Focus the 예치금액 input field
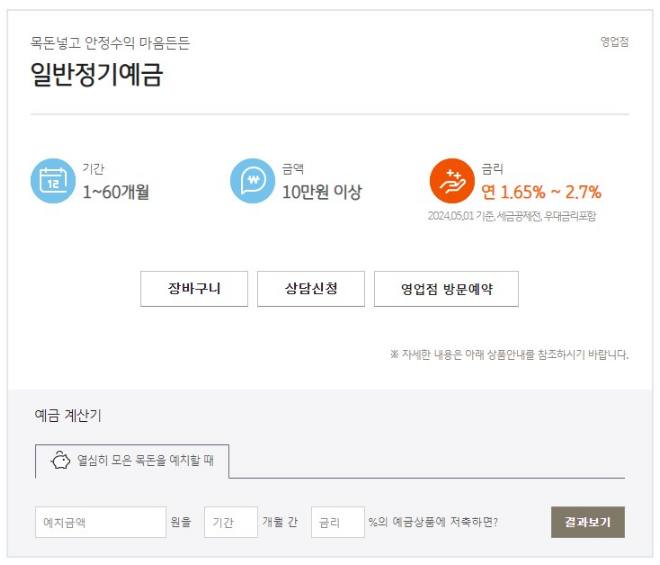Screen dimensions: 660x565 (100, 522)
